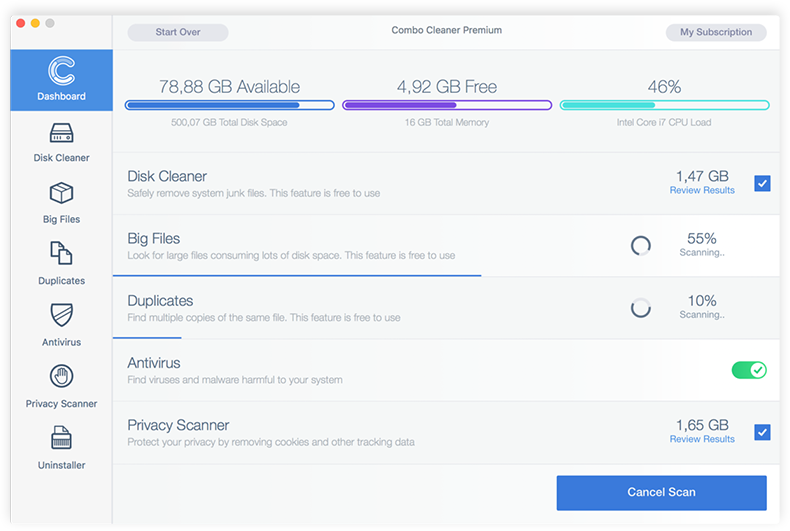The width and height of the screenshot is (790, 531).
Task: Click 'Intel Core i7 CPU Load' label
Action: click(664, 122)
